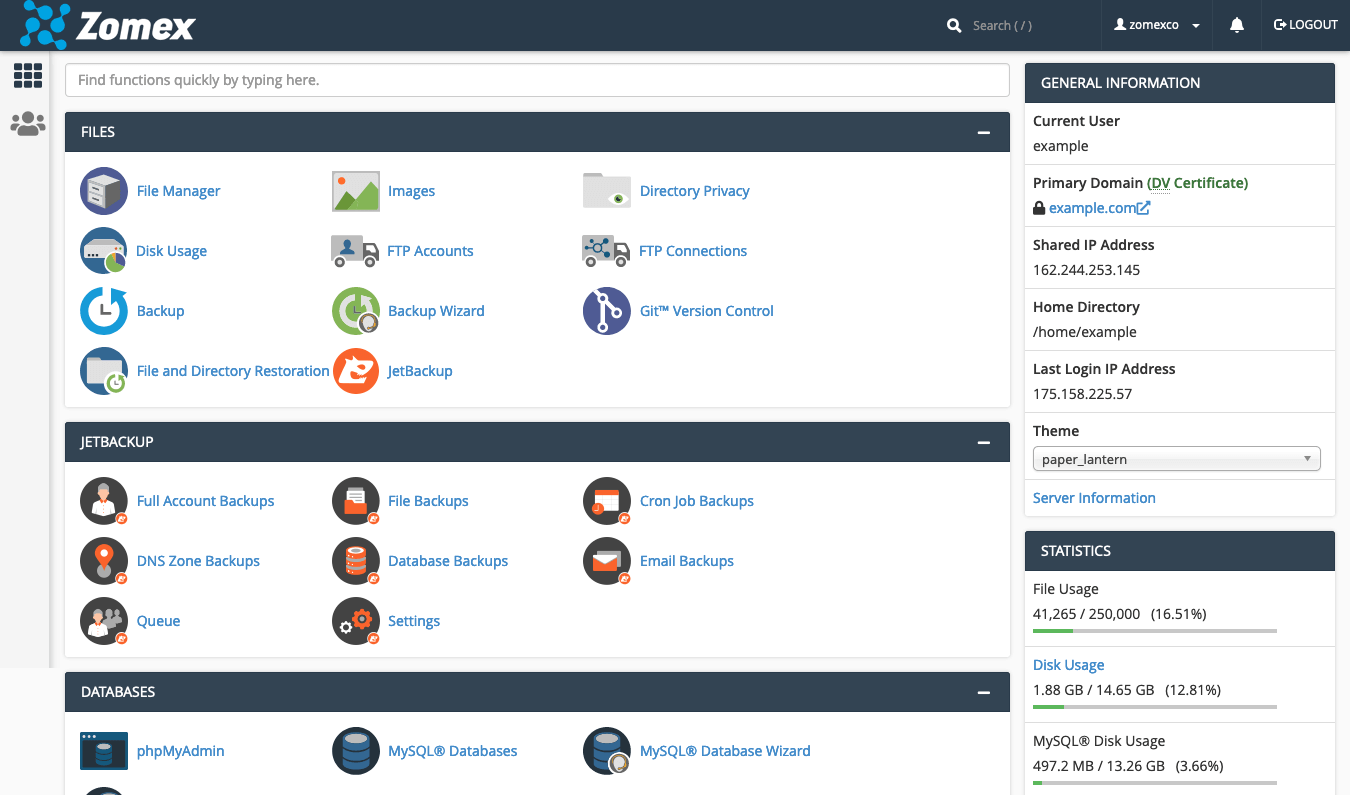
Task: Collapse the DATABASES section
Action: pyautogui.click(x=984, y=692)
